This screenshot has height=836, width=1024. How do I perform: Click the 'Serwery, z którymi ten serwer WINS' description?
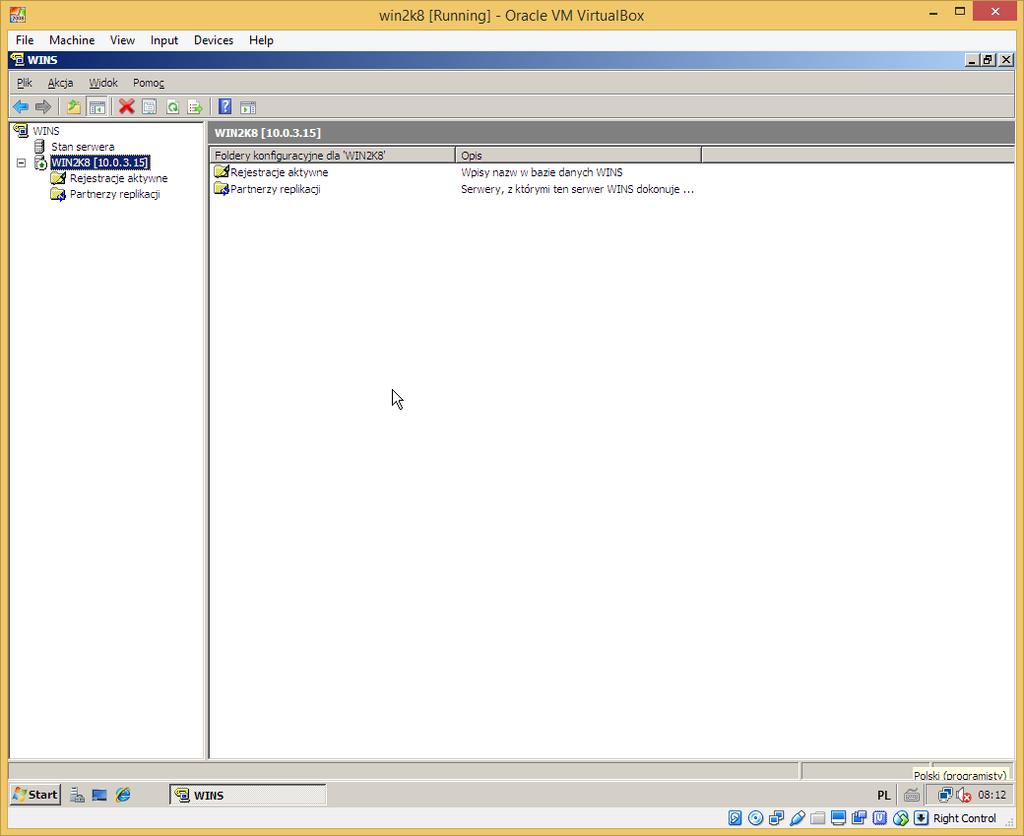click(577, 189)
